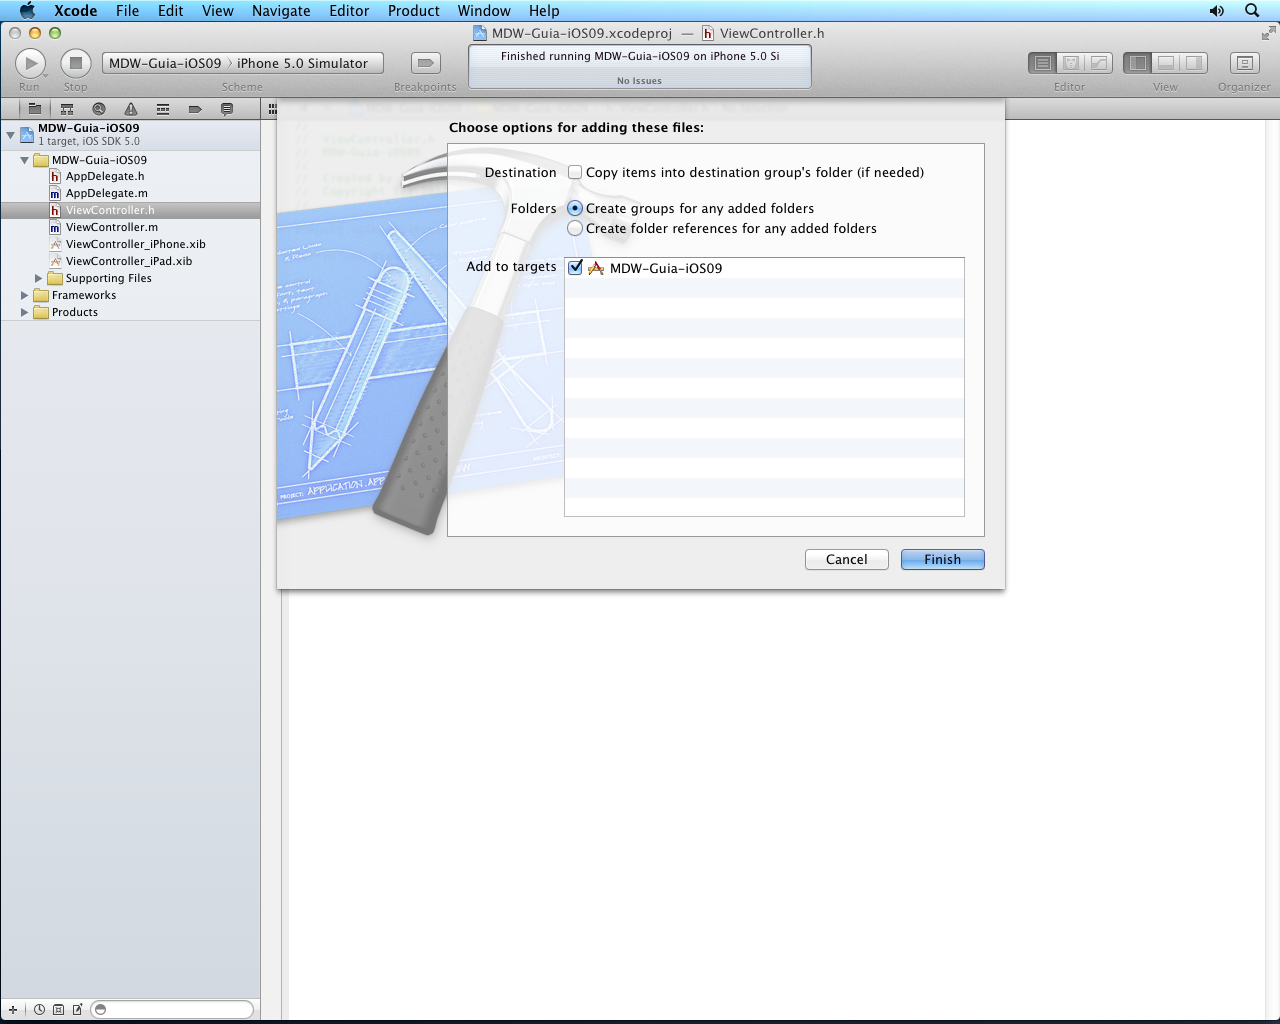Click the Run button in the toolbar
Image resolution: width=1280 pixels, height=1024 pixels.
point(31,63)
